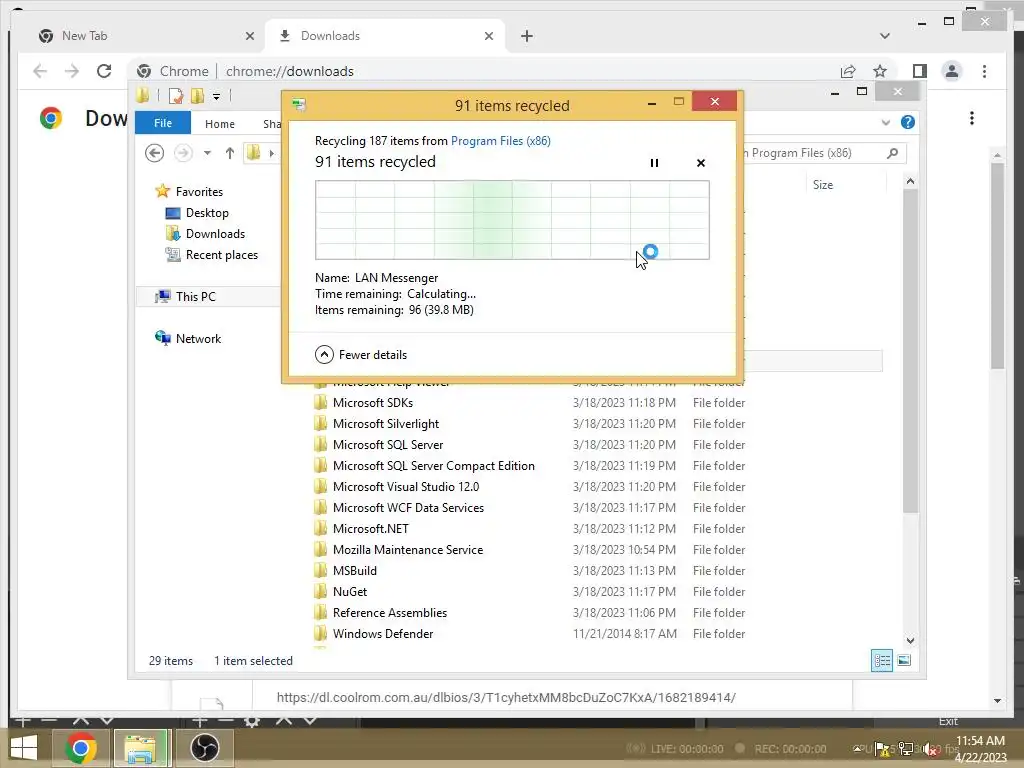Click the Explorer scroll up arrow
Viewport: 1024px width, 768px height.
tap(910, 181)
